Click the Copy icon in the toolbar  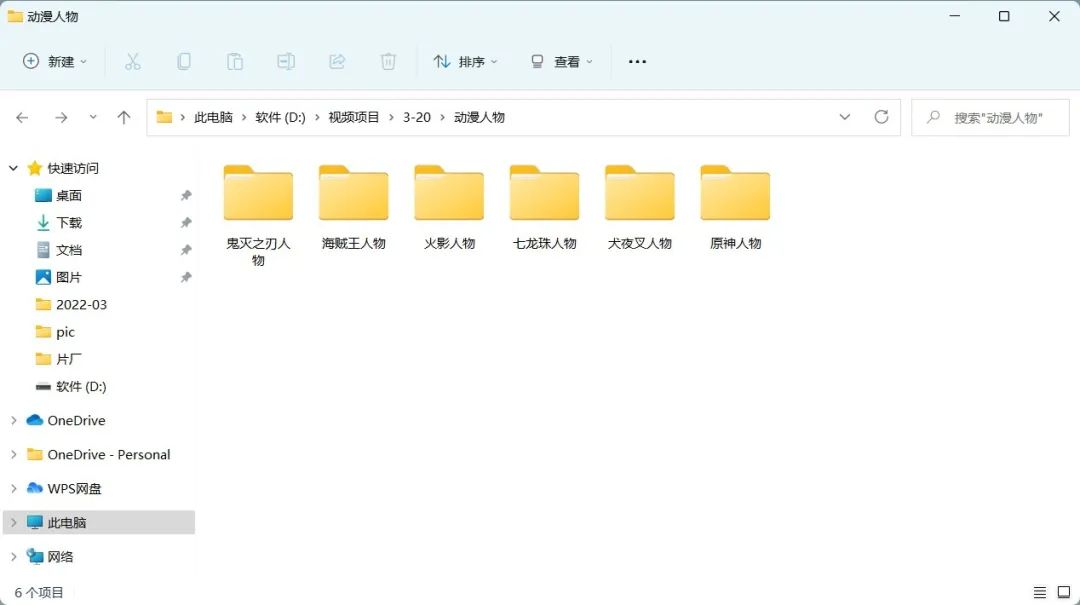(x=184, y=61)
